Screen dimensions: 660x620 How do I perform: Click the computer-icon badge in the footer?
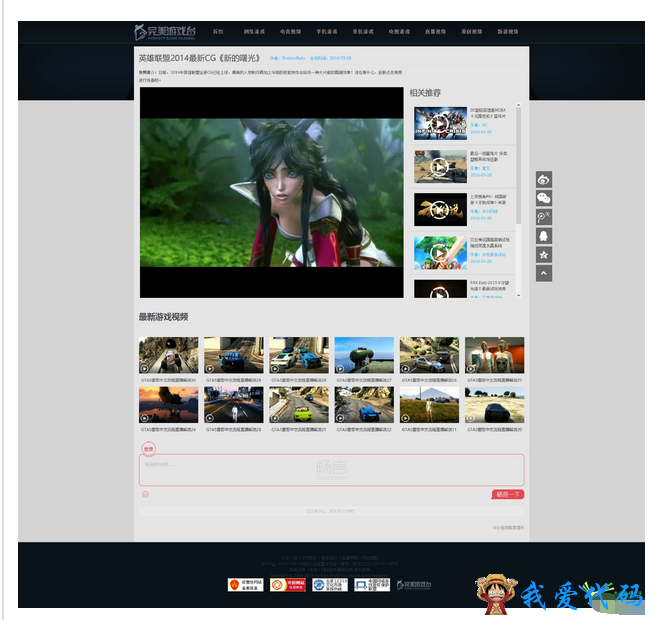point(372,585)
